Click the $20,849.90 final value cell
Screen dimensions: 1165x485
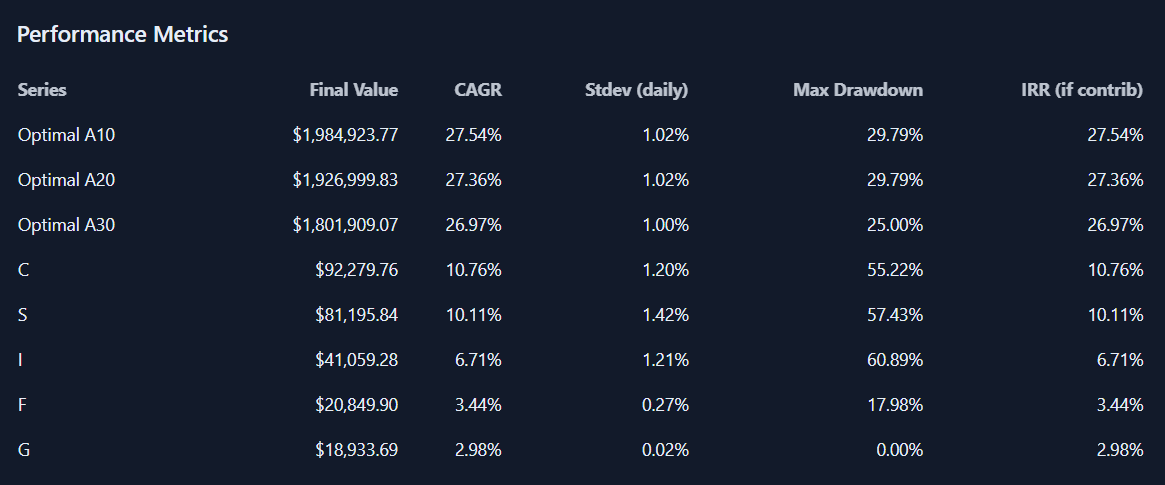coord(356,405)
